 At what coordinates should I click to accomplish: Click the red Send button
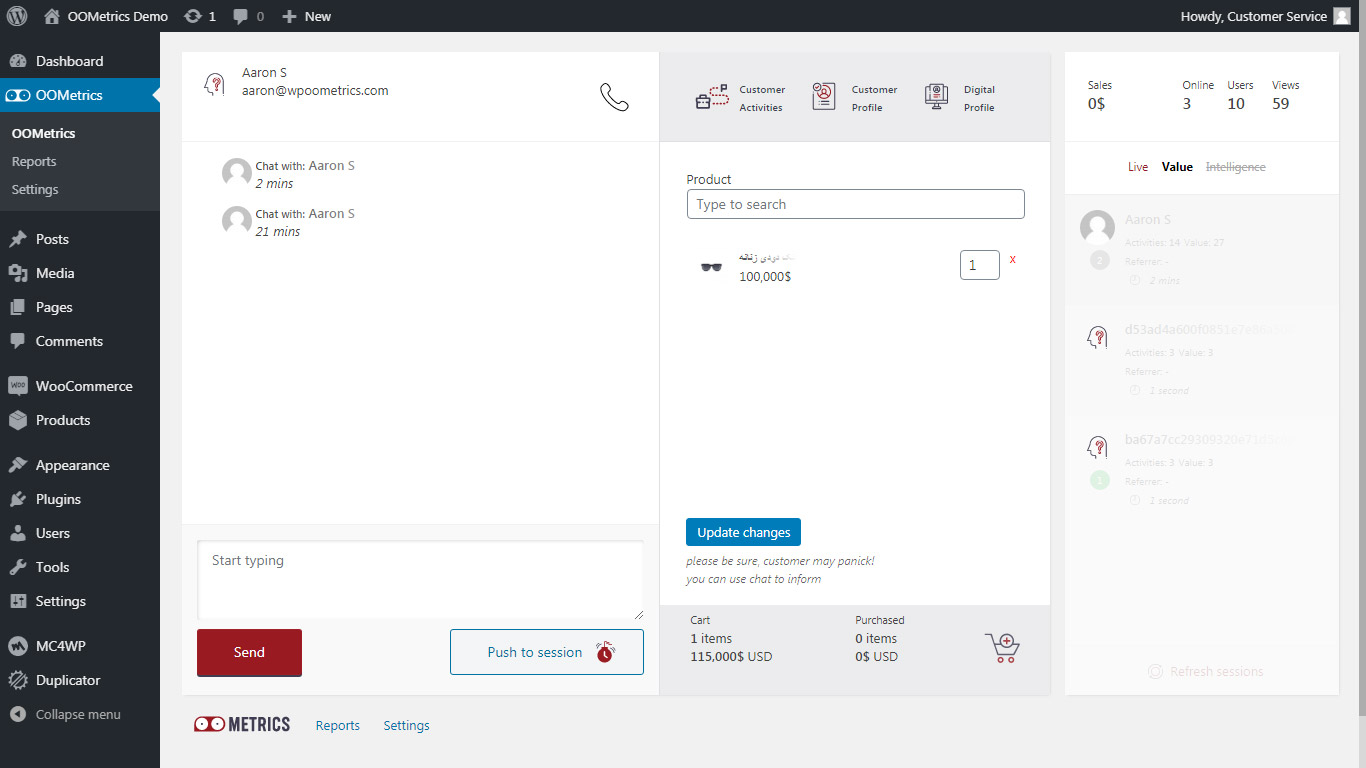pos(249,653)
